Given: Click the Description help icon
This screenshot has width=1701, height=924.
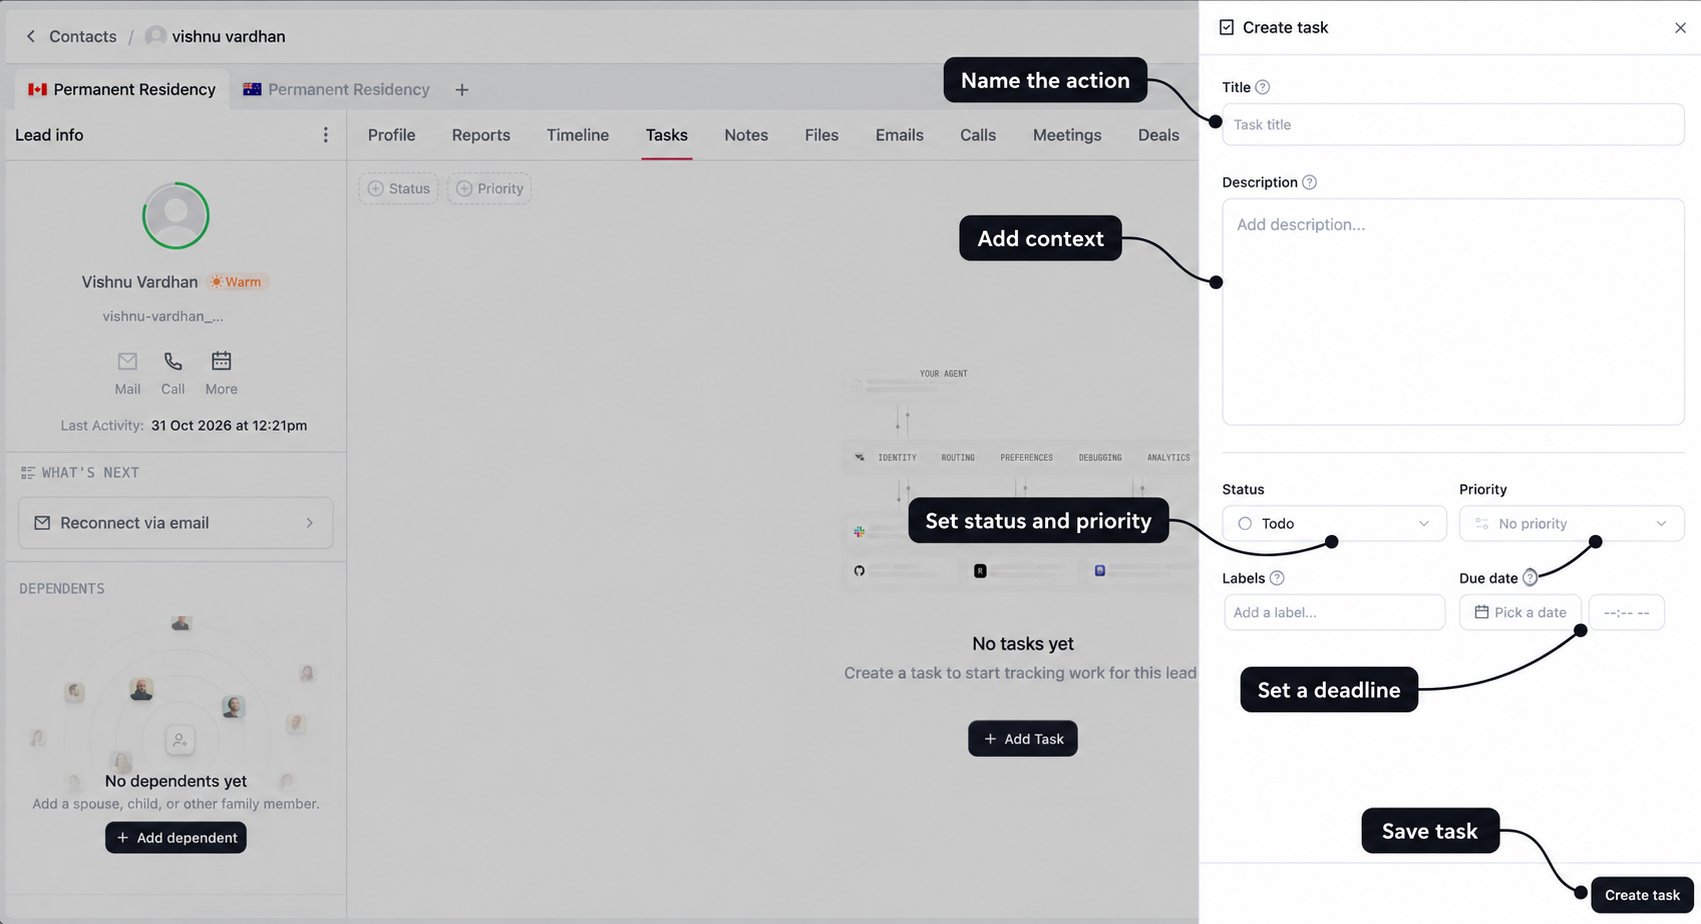Looking at the screenshot, I should (1309, 182).
